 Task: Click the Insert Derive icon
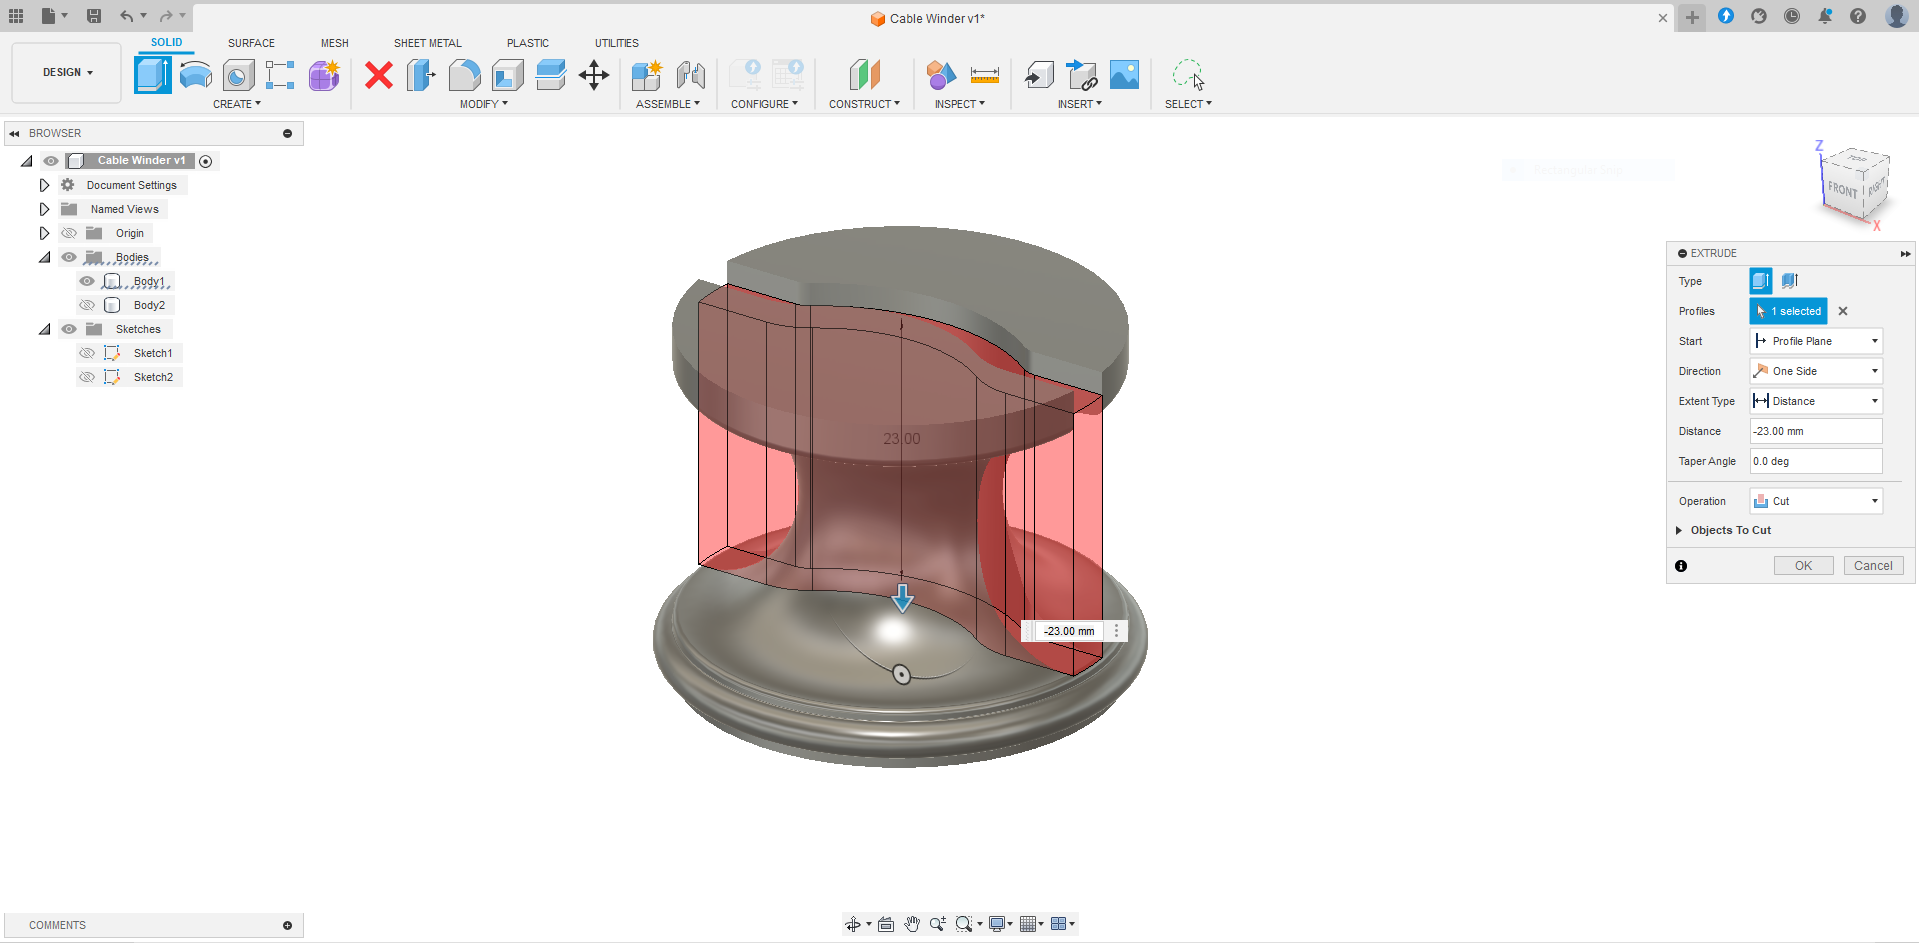1039,75
